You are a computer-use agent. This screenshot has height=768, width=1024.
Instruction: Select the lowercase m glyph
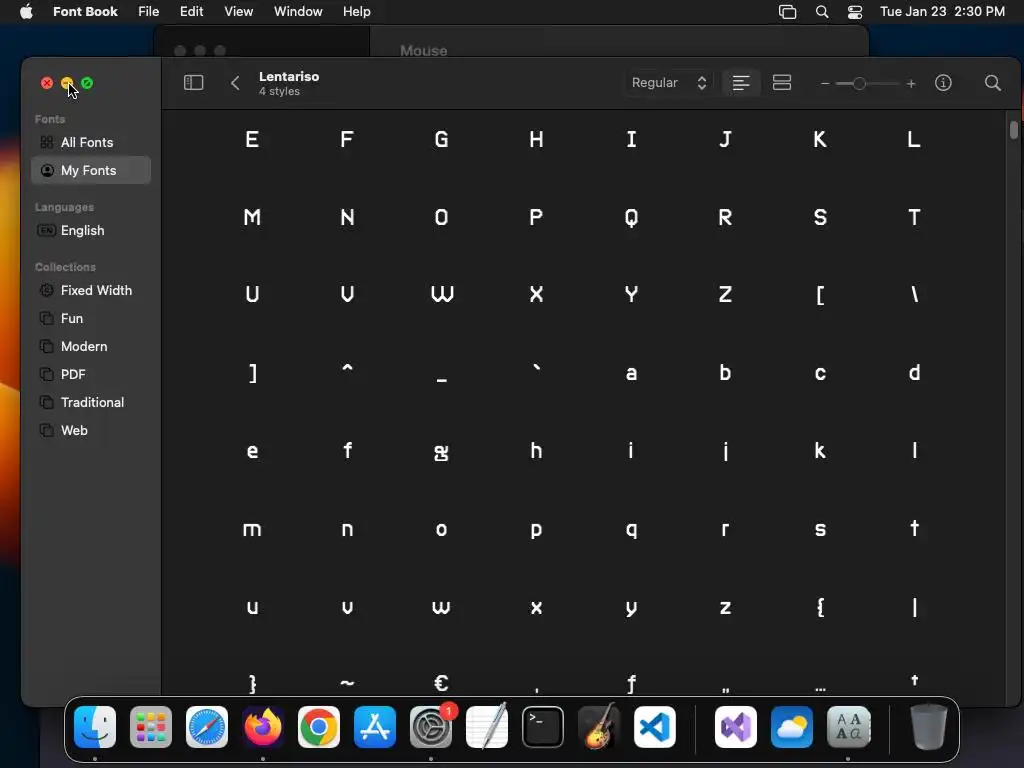252,530
